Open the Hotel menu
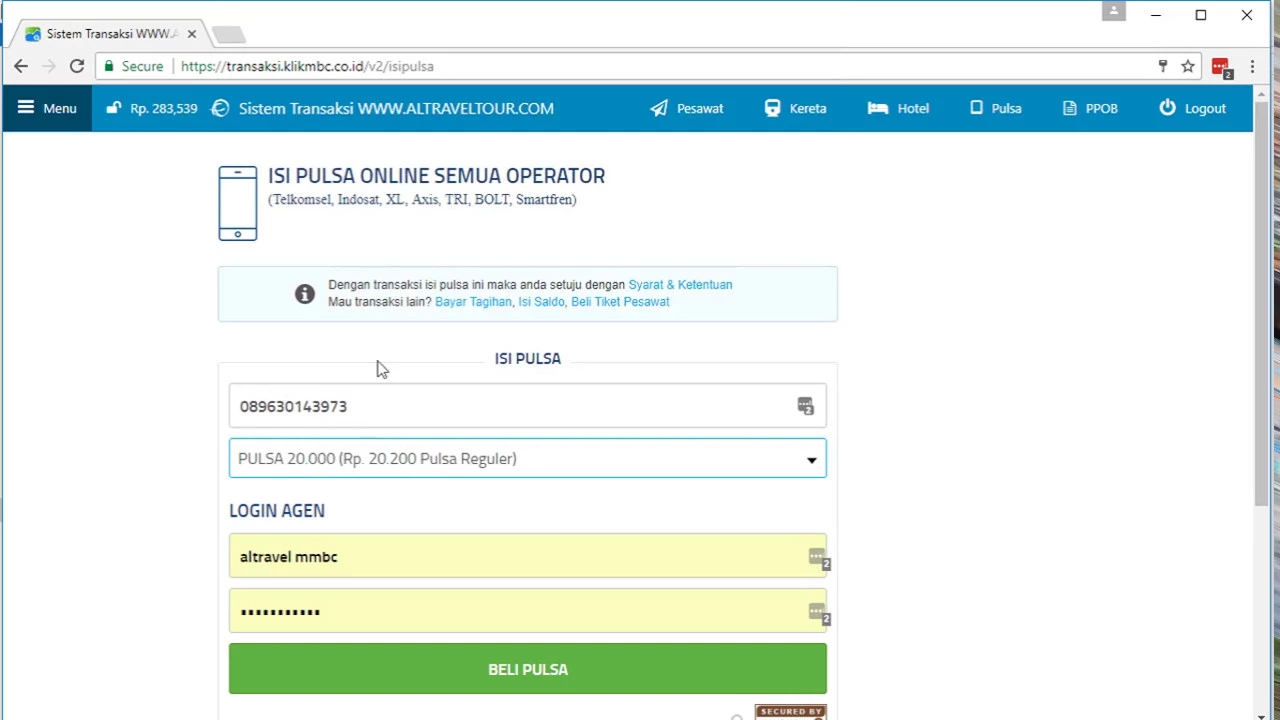Viewport: 1280px width, 720px height. click(x=899, y=108)
